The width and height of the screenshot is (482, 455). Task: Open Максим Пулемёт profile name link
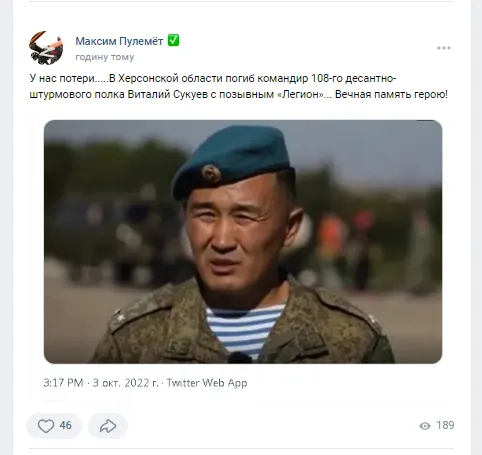(x=119, y=41)
